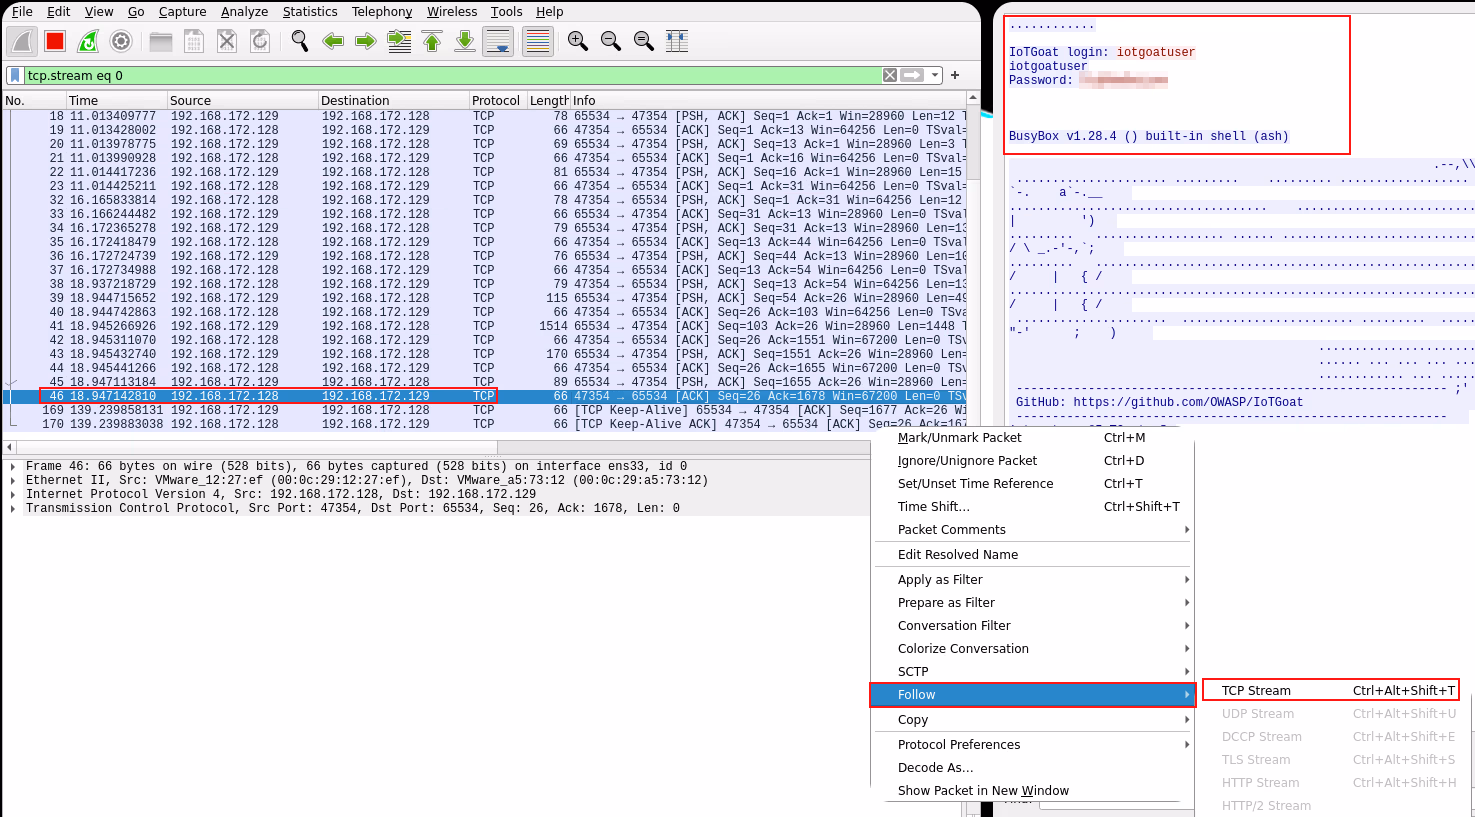The image size is (1475, 817).
Task: Go to the last packet with the down arrow icon
Action: [x=464, y=41]
